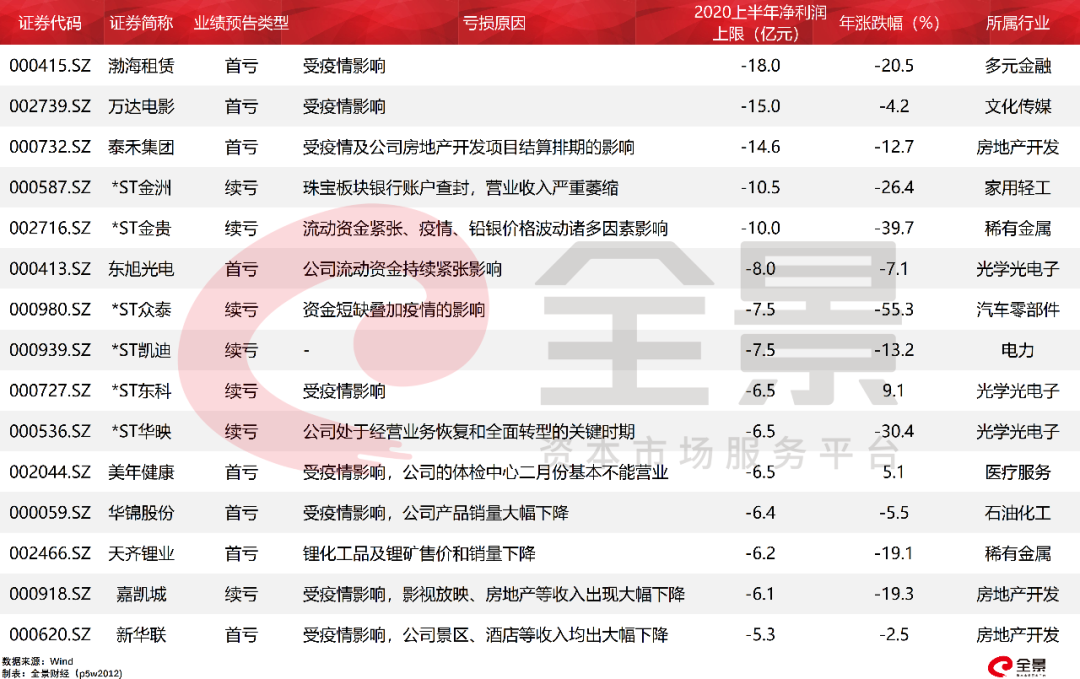This screenshot has width=1080, height=679.
Task: Select stock code 000939.SZ
Action: pyautogui.click(x=50, y=351)
